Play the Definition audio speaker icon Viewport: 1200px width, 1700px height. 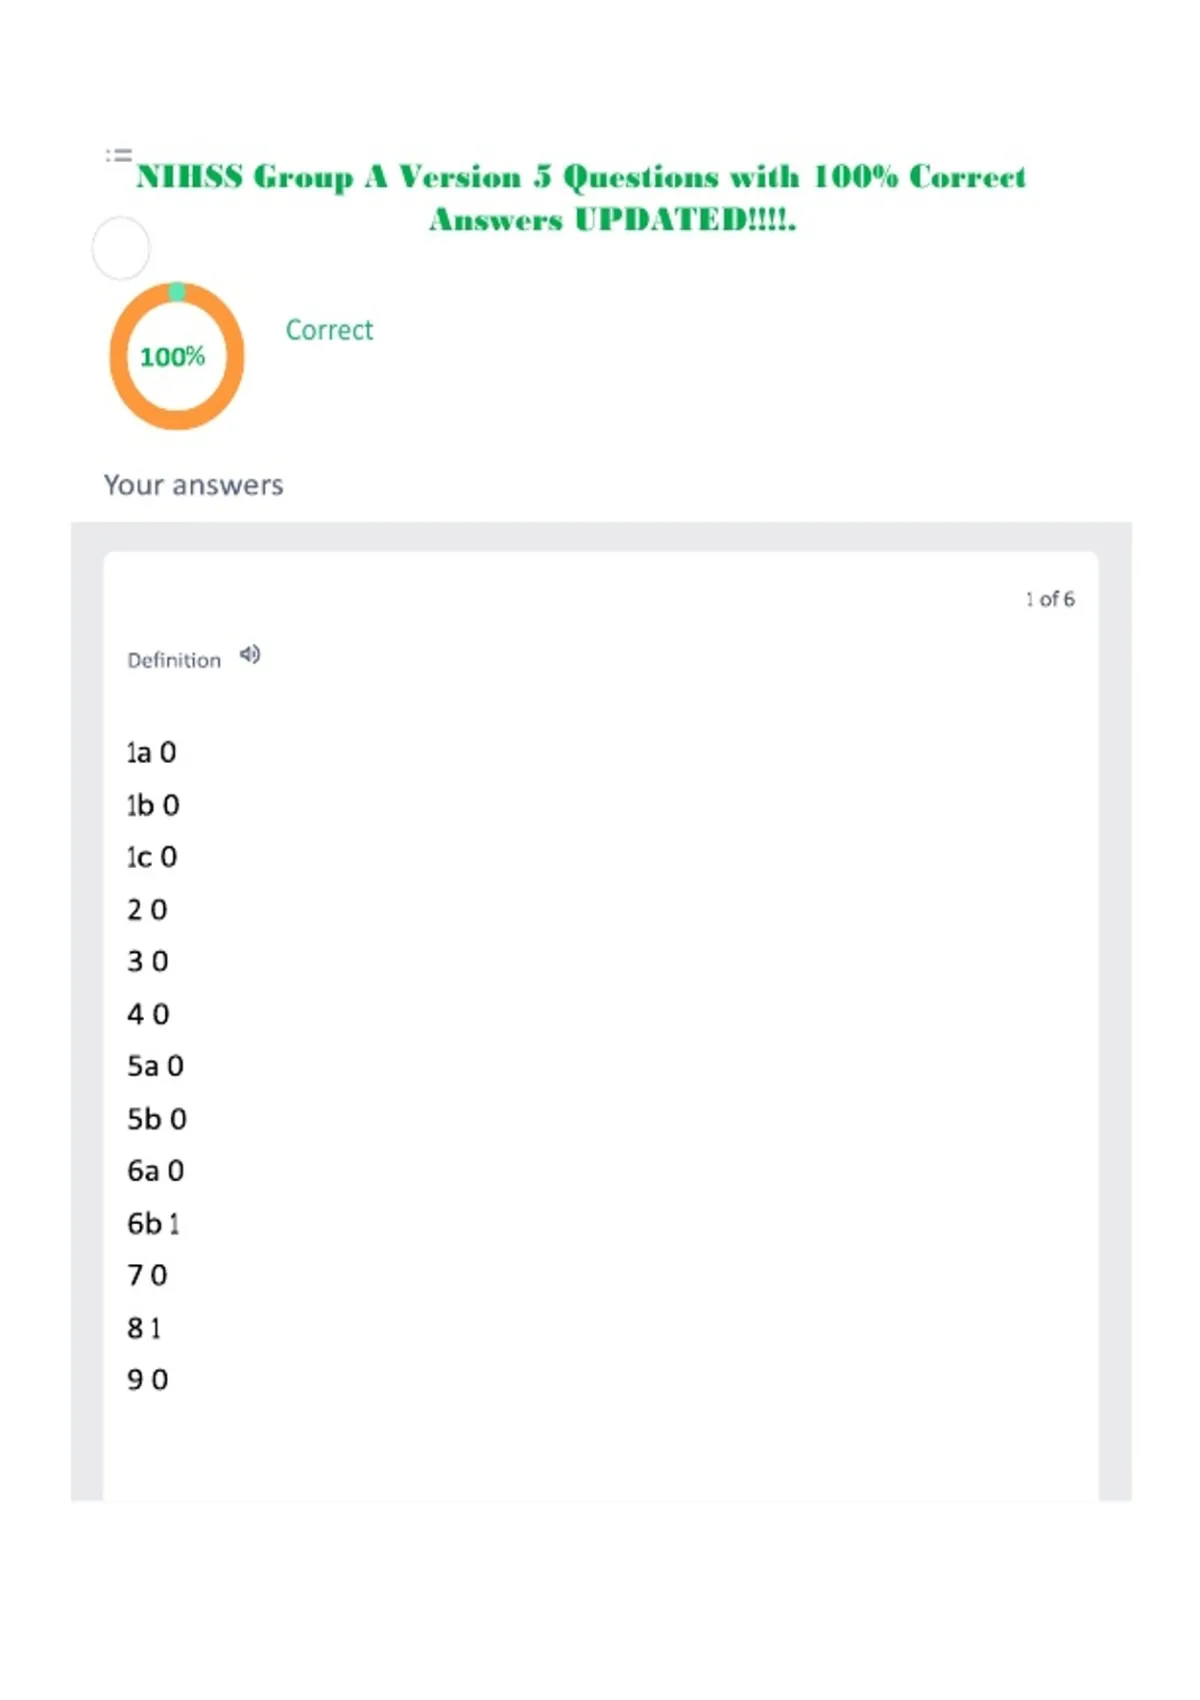point(250,655)
